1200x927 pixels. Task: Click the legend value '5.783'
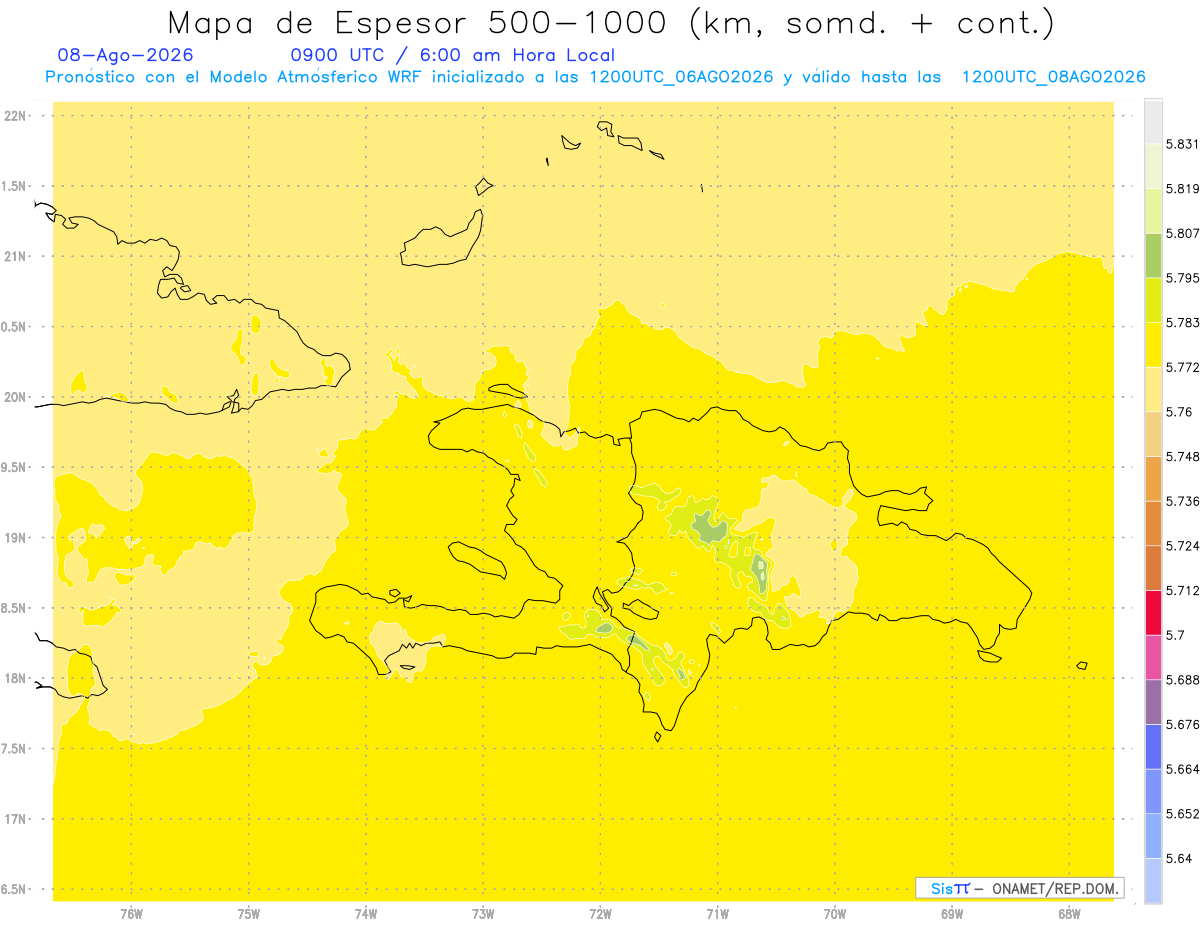[1183, 323]
